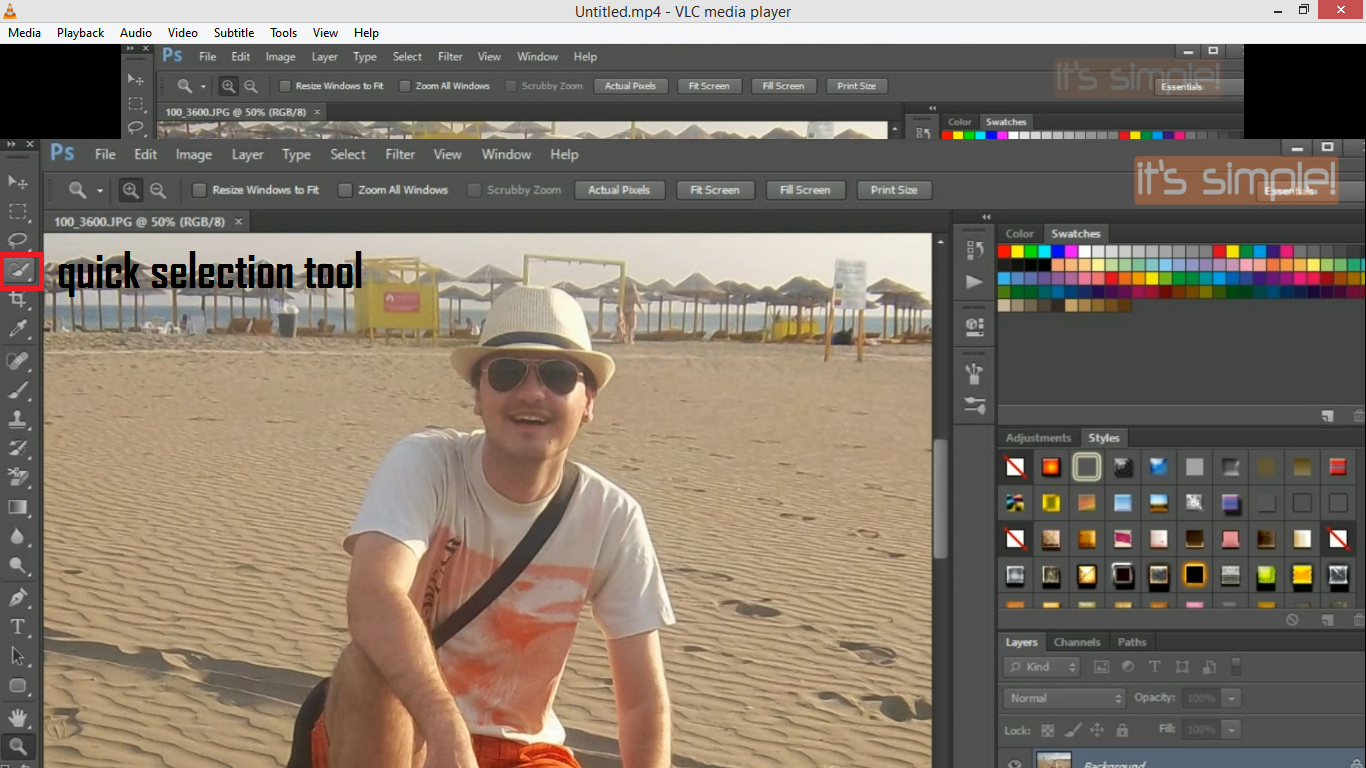Select the Crop tool
The height and width of the screenshot is (768, 1366).
click(18, 299)
